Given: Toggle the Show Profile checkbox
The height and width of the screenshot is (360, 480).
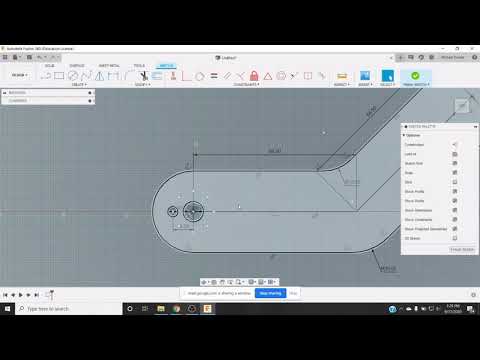Looking at the screenshot, I should (x=455, y=191).
